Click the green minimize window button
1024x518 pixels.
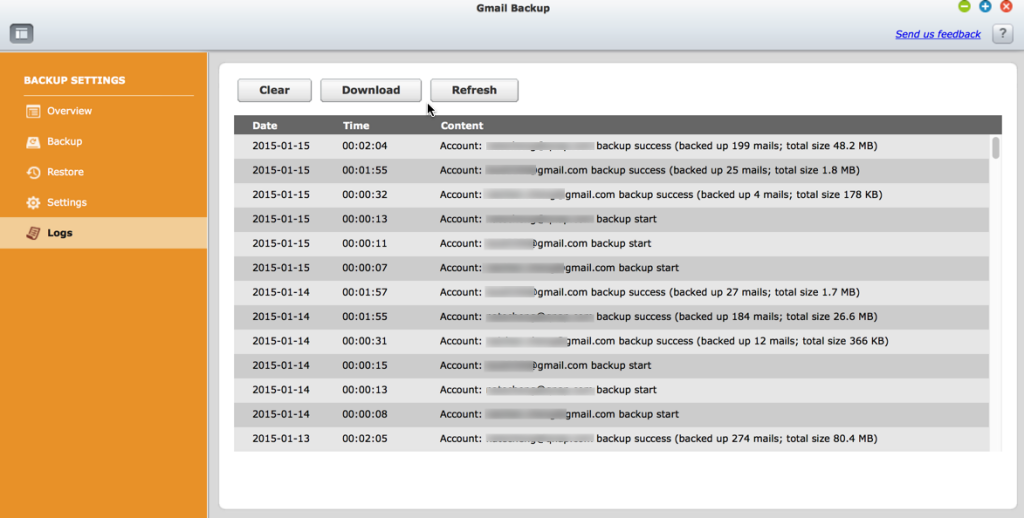(964, 7)
